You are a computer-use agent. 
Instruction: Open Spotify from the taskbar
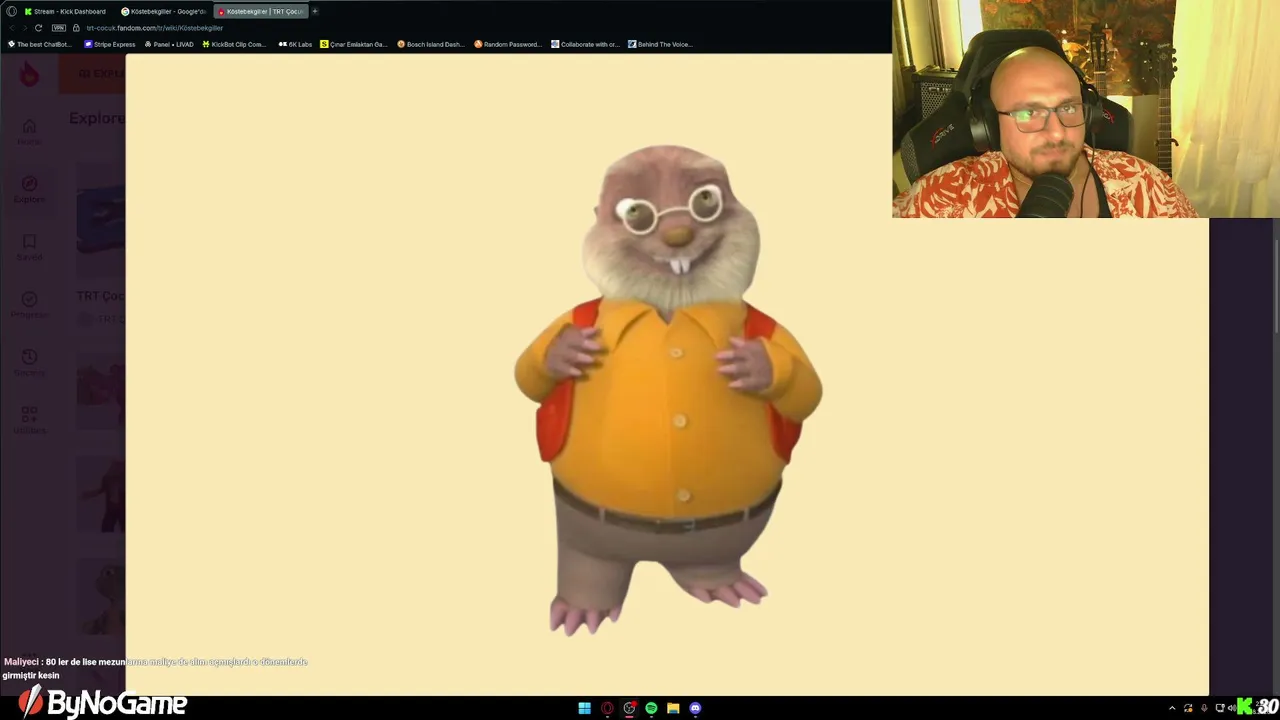651,708
